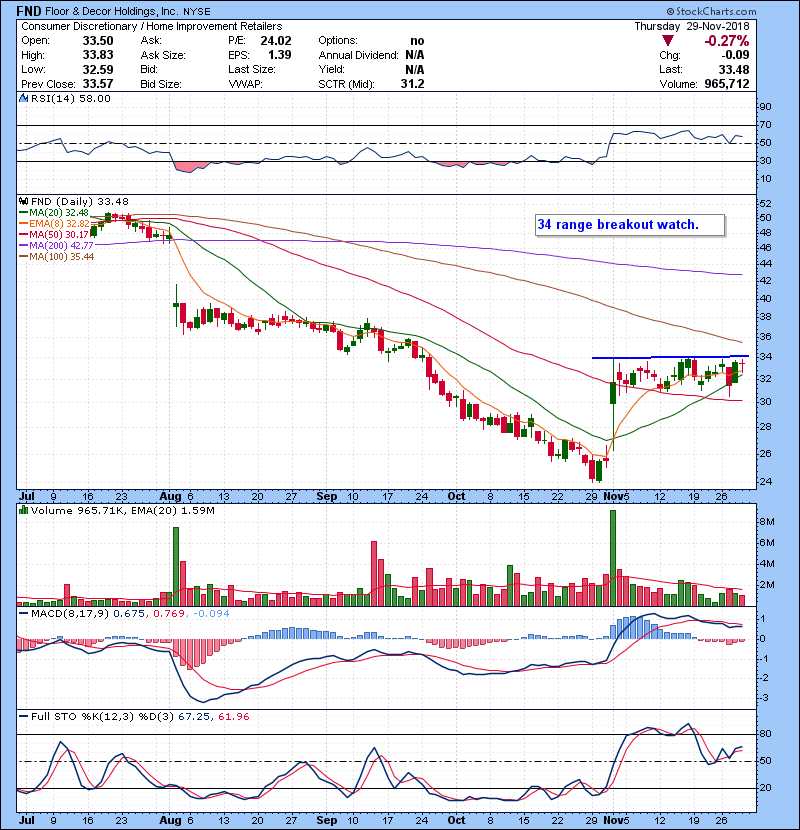Click the blue 34 resistance line

pyautogui.click(x=670, y=357)
